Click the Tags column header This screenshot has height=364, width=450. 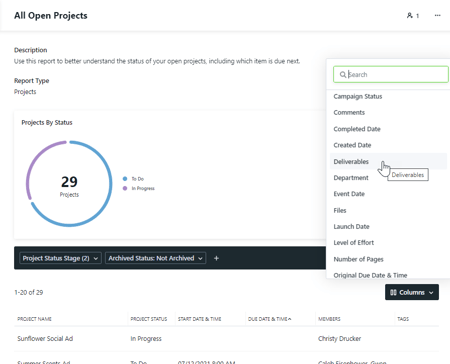pos(403,319)
